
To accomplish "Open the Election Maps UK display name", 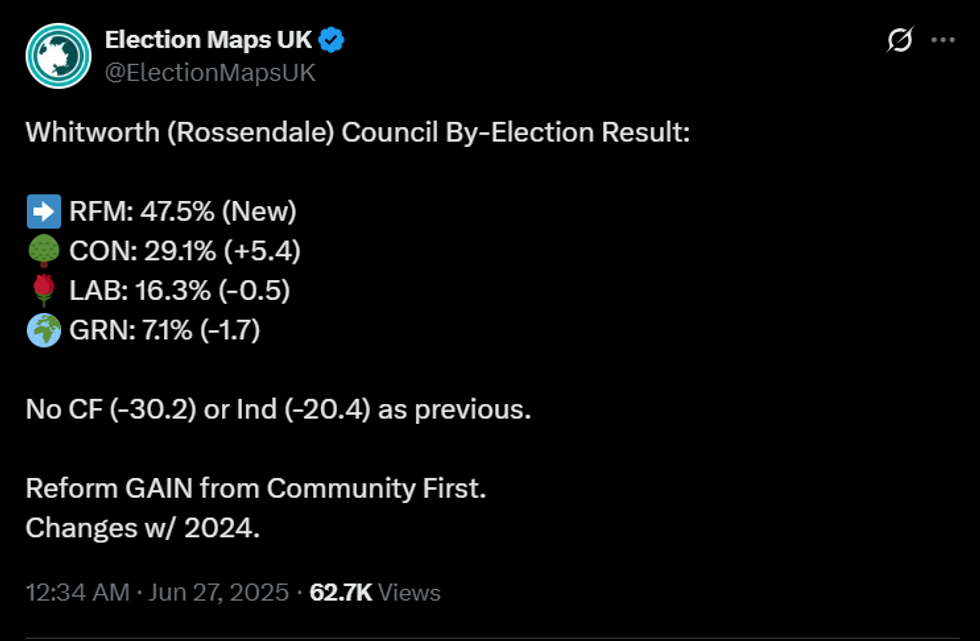I will pos(210,41).
